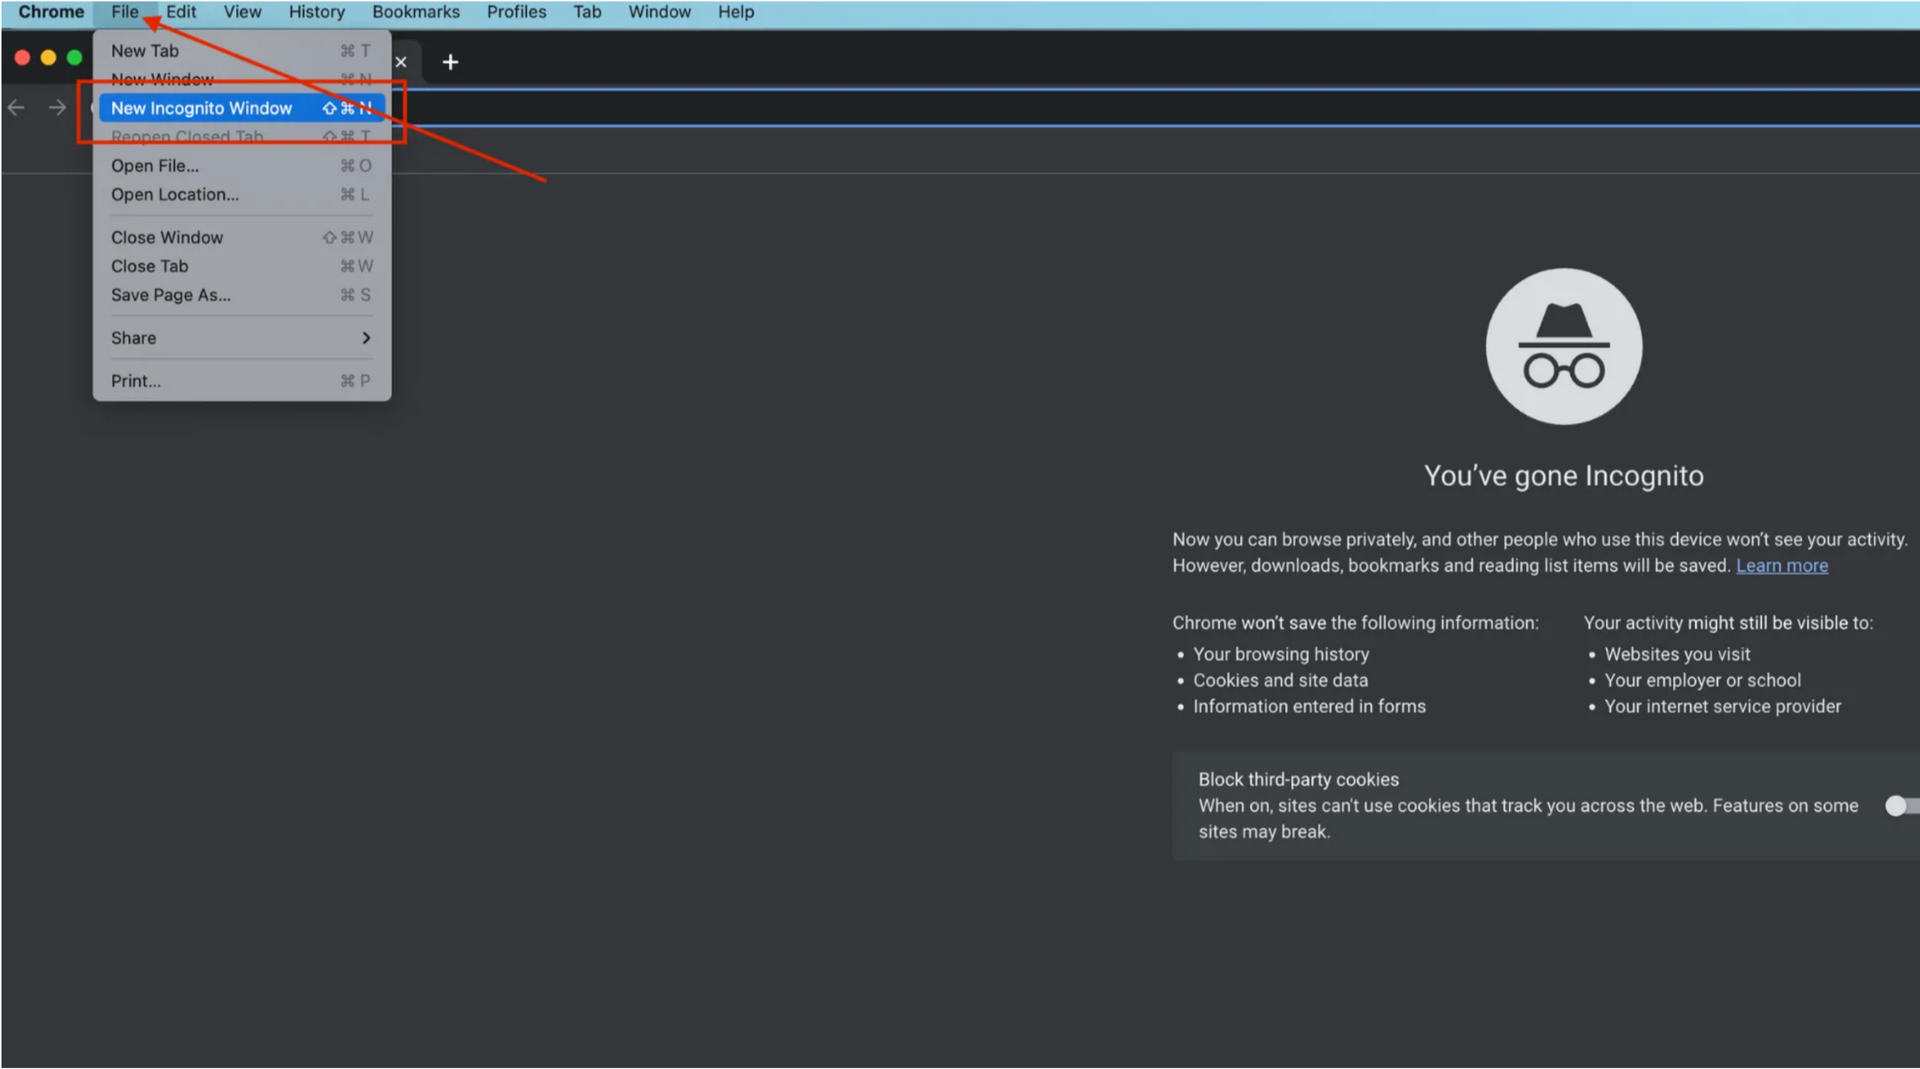Select Close Tab menu item

point(241,267)
